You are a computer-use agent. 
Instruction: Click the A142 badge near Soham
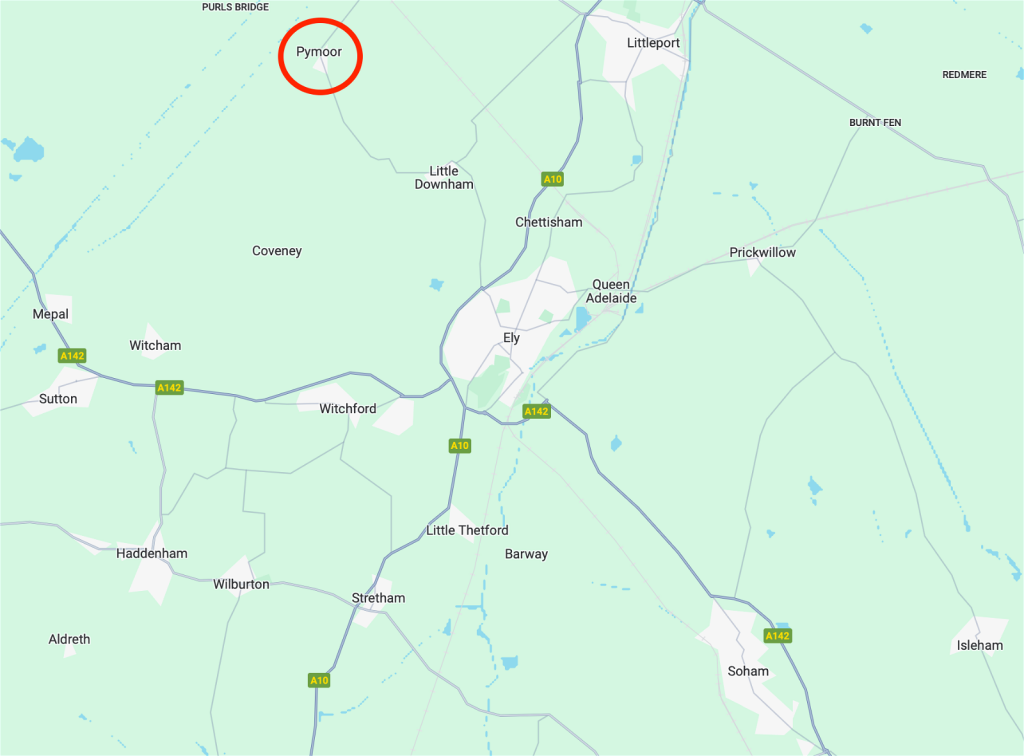click(x=777, y=635)
